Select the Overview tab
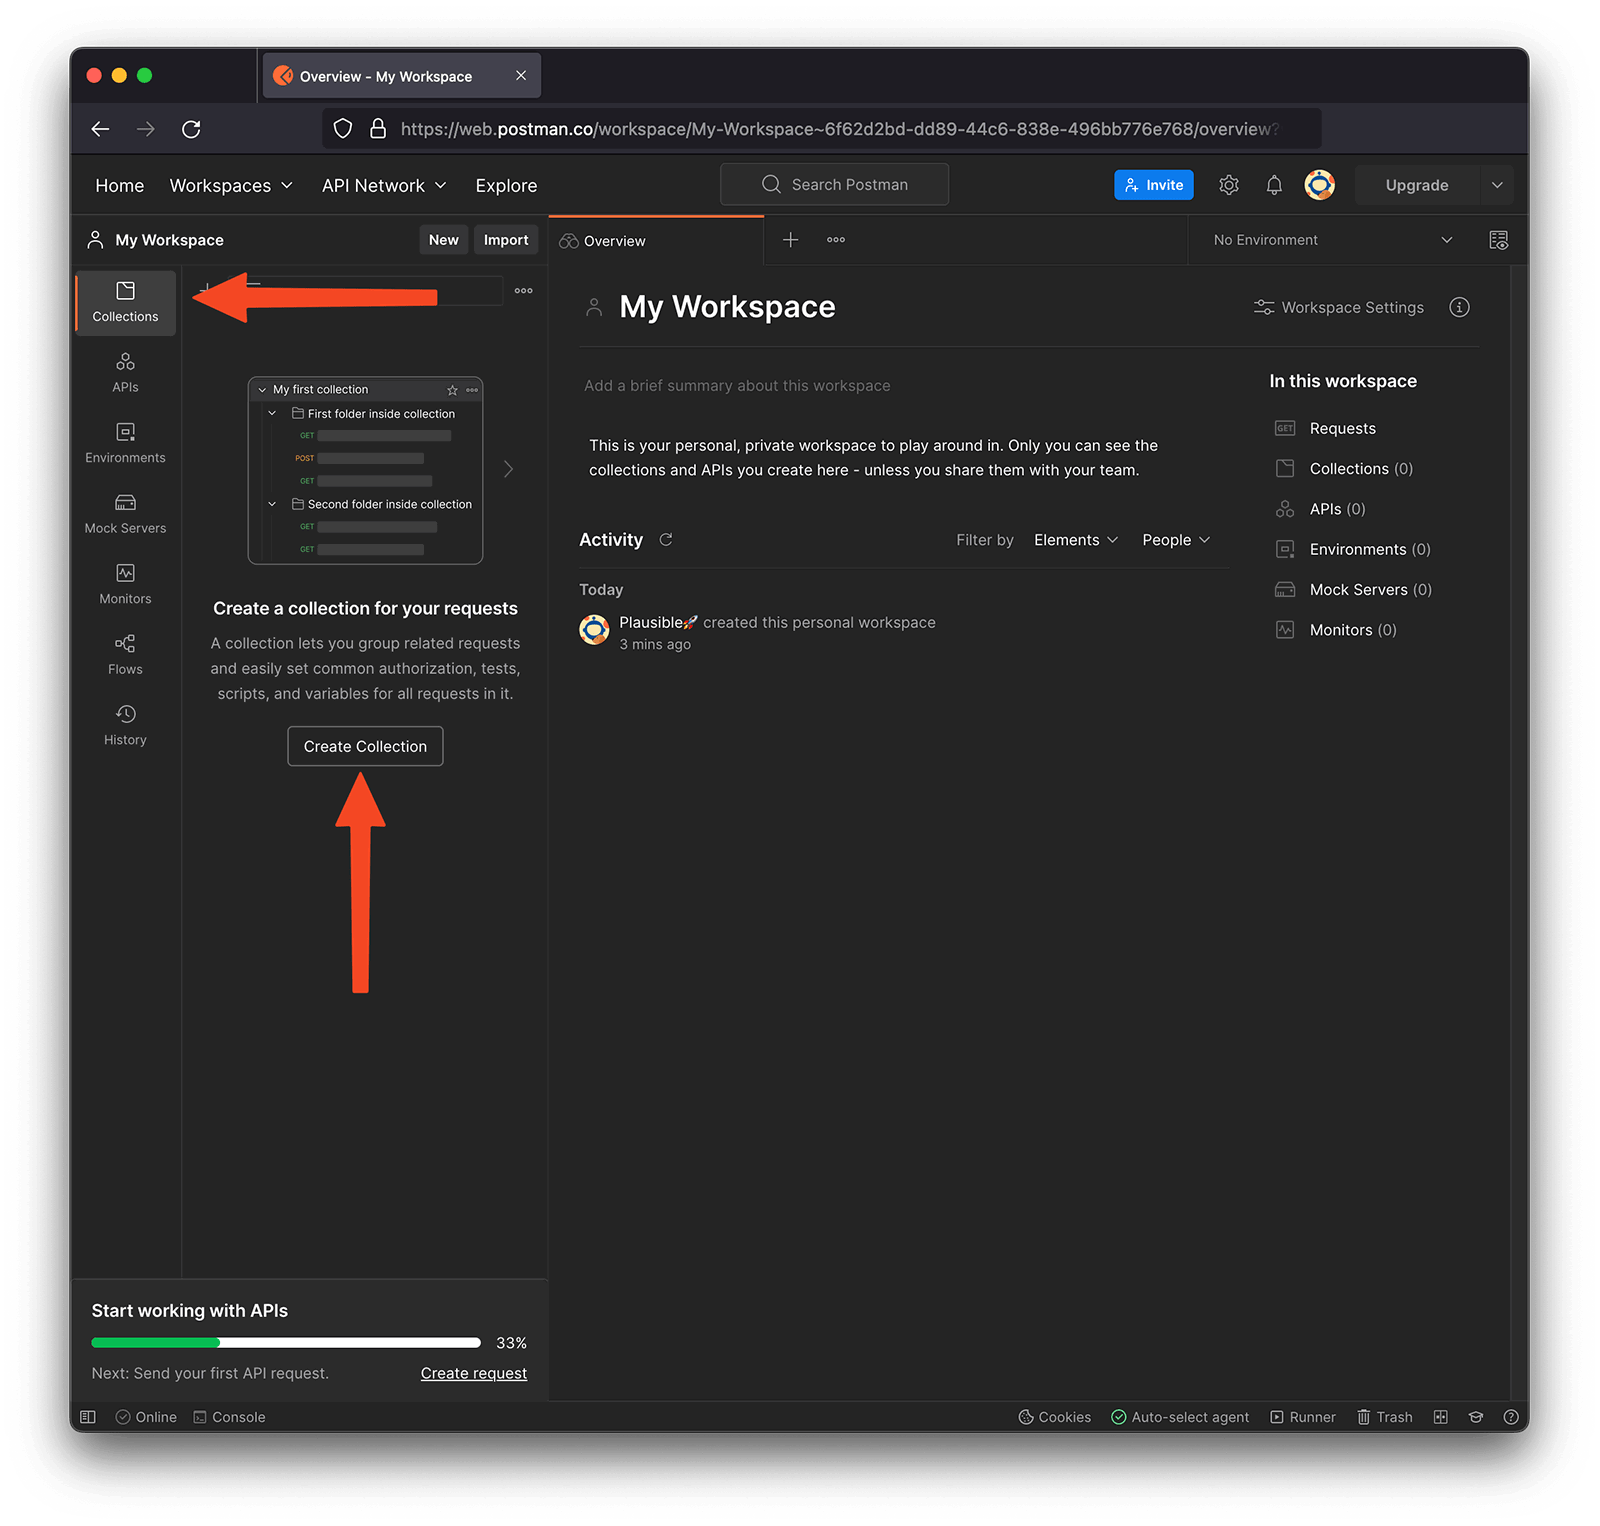The image size is (1600, 1526). [x=614, y=241]
